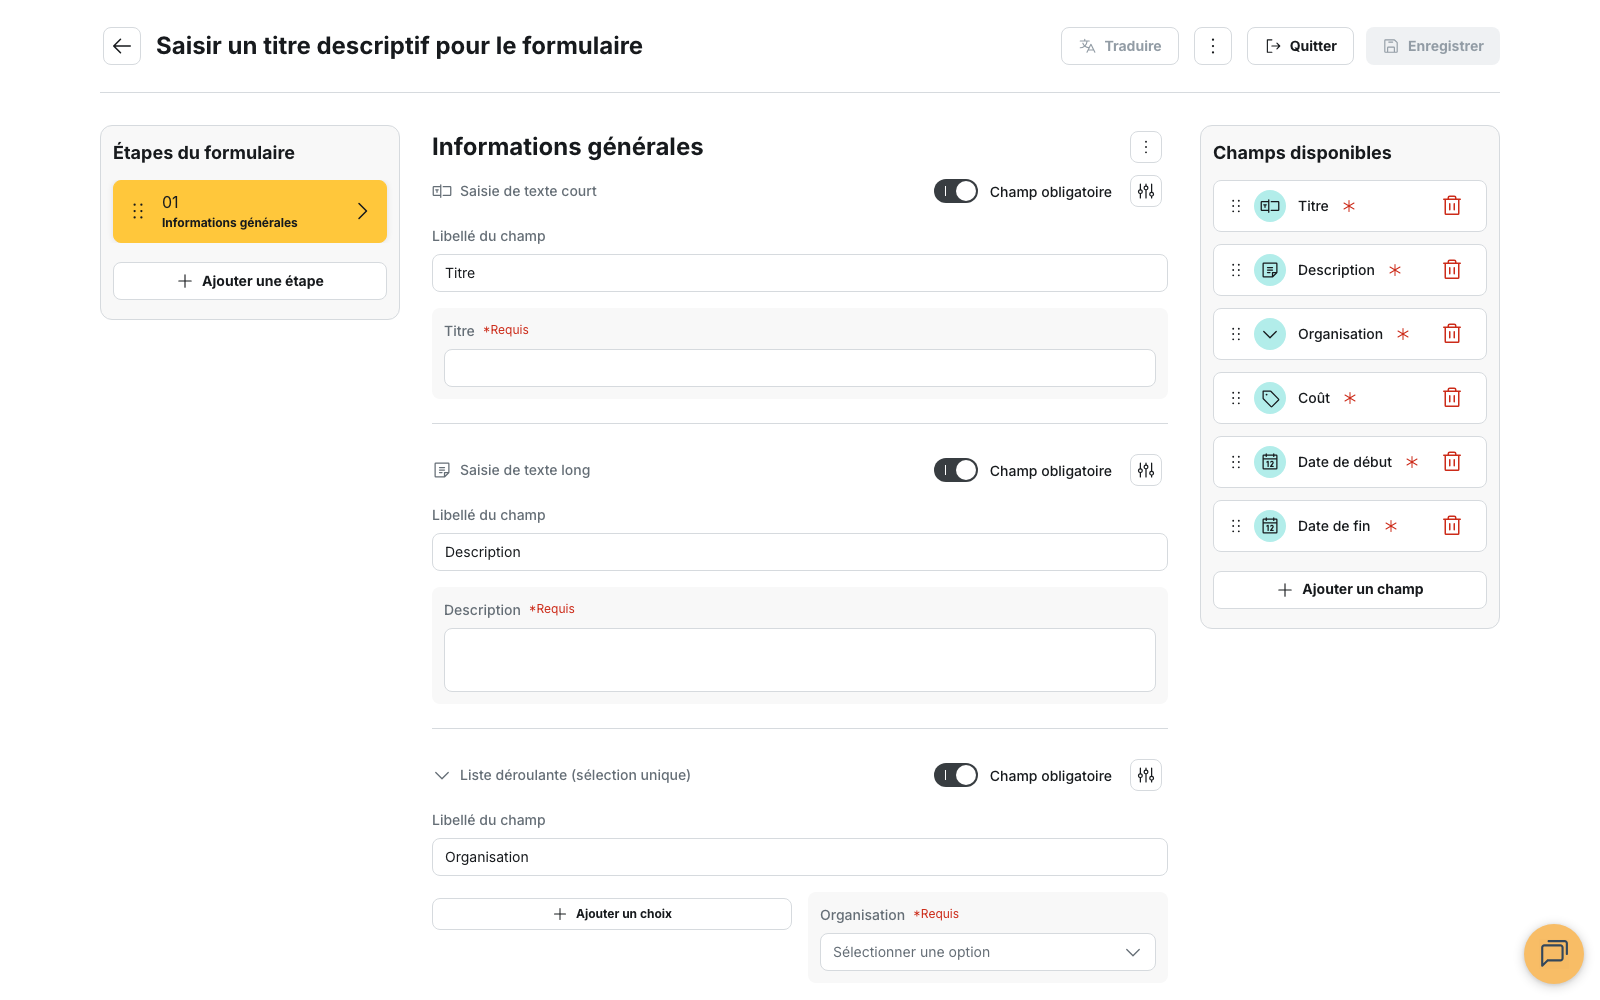Click the Libellé du champ input containing Titre
The width and height of the screenshot is (1600, 1000).
pos(800,273)
